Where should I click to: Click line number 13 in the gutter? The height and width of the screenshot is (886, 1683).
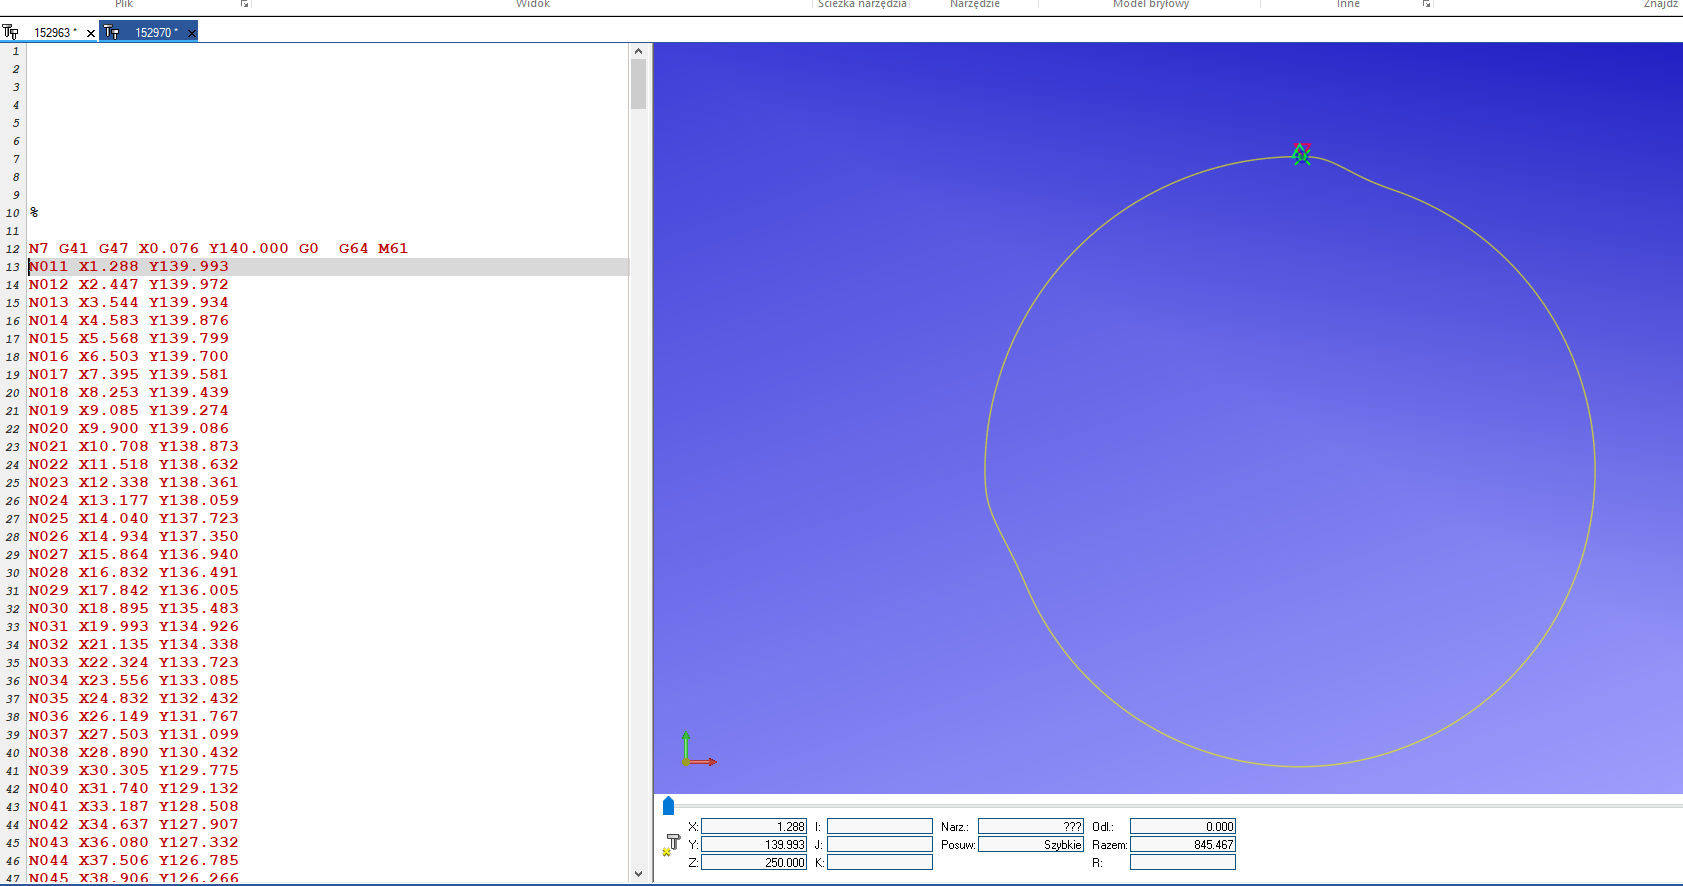click(x=12, y=267)
